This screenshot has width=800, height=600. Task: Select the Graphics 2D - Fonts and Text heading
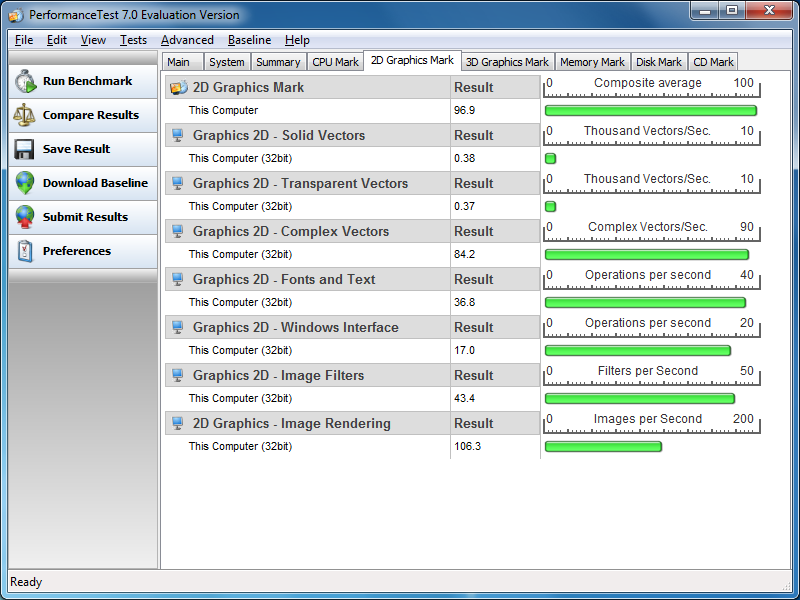284,279
